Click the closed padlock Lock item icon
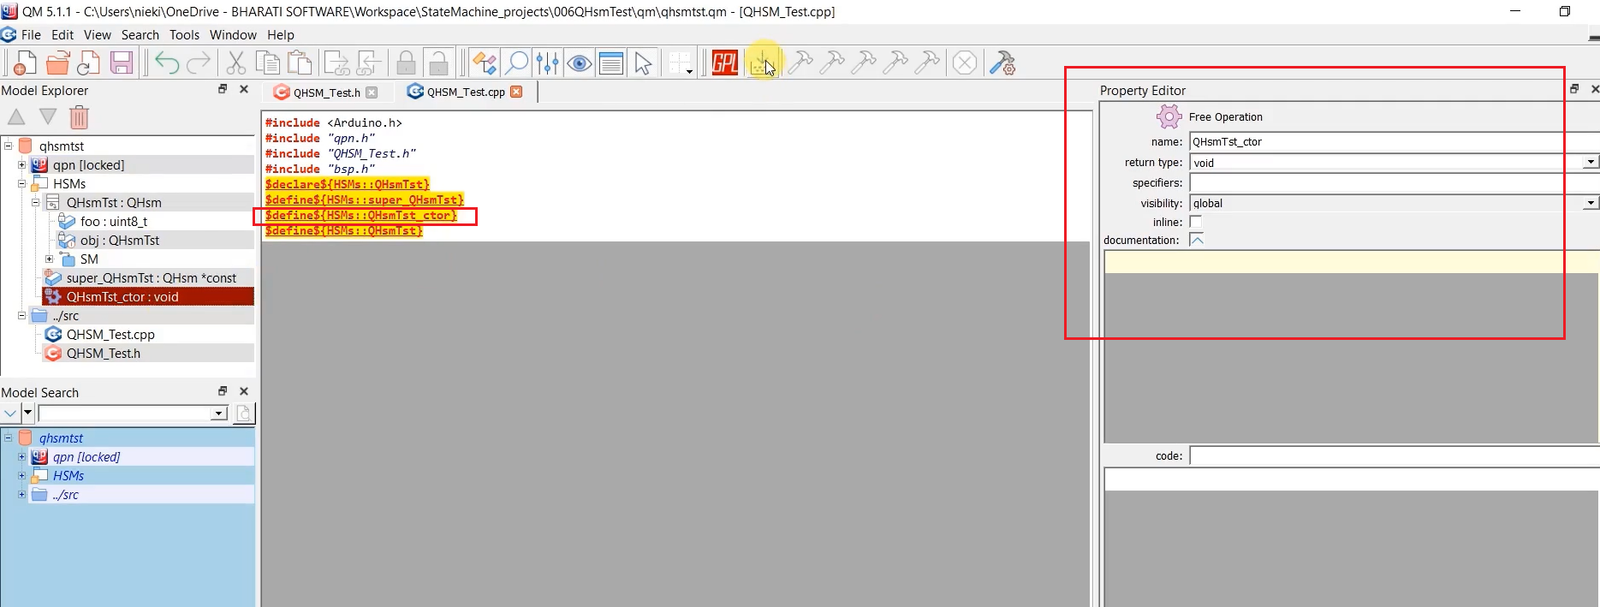 [x=406, y=63]
